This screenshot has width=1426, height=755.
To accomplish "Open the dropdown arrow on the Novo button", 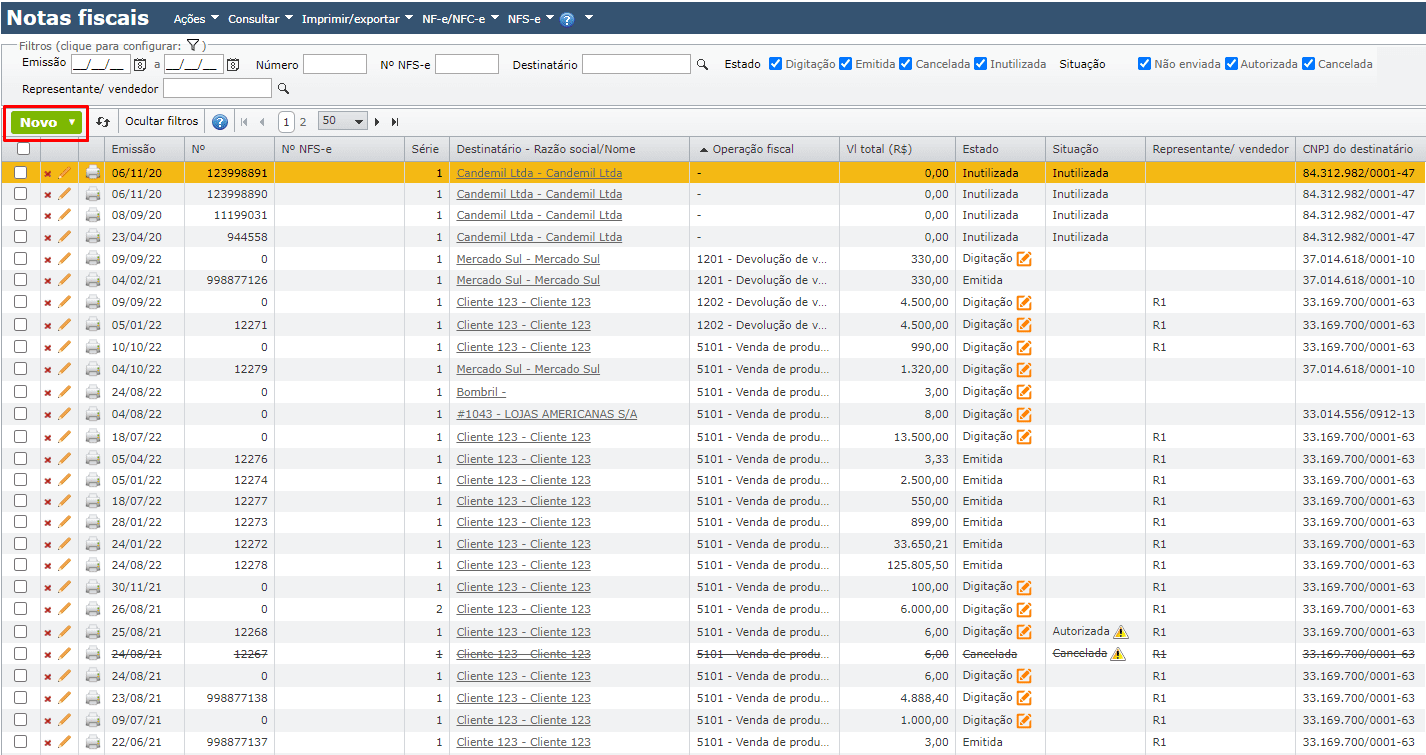I will [72, 122].
